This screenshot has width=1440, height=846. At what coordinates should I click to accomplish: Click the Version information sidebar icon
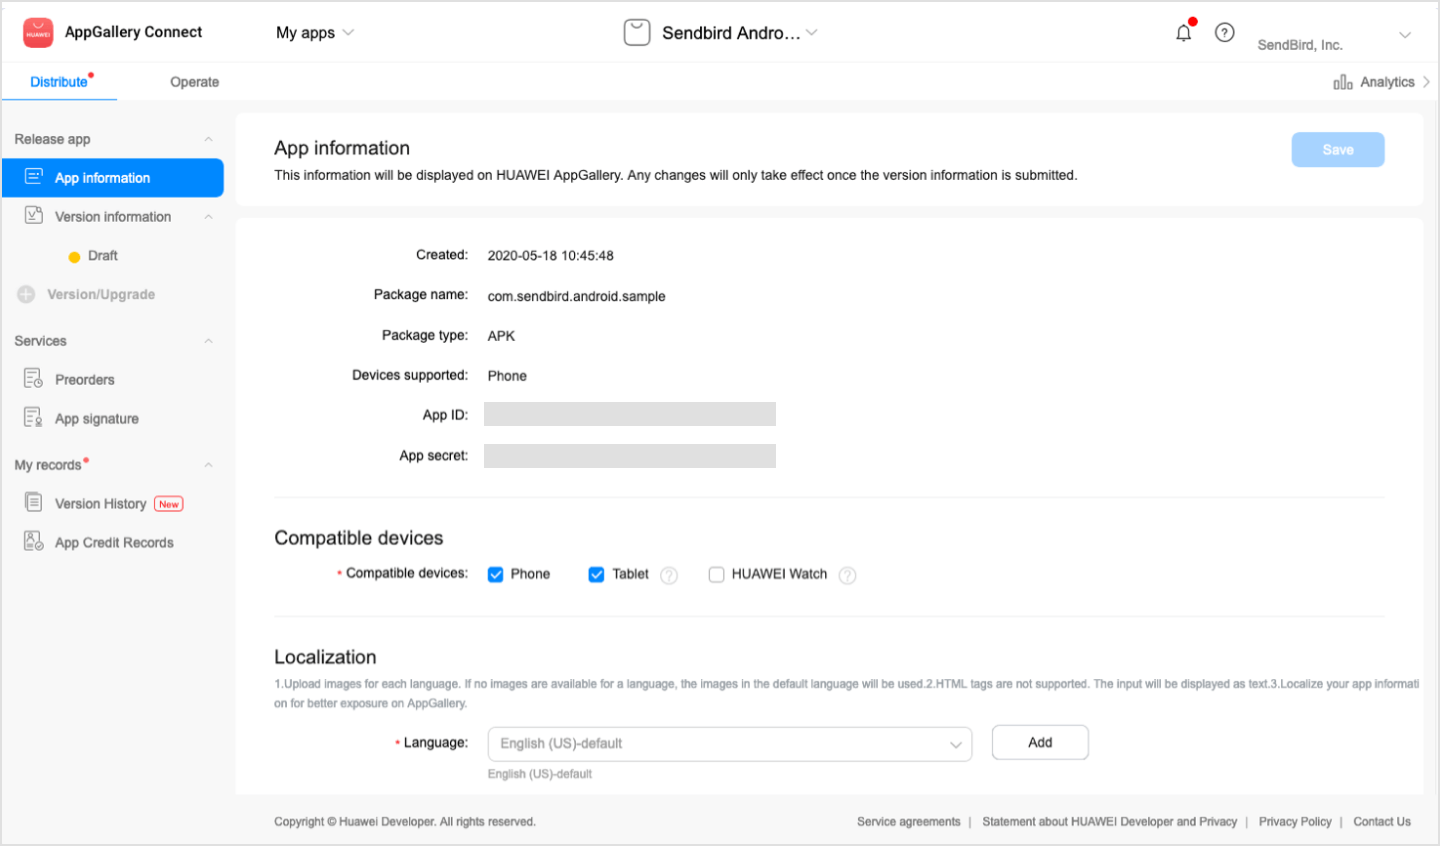(x=34, y=215)
